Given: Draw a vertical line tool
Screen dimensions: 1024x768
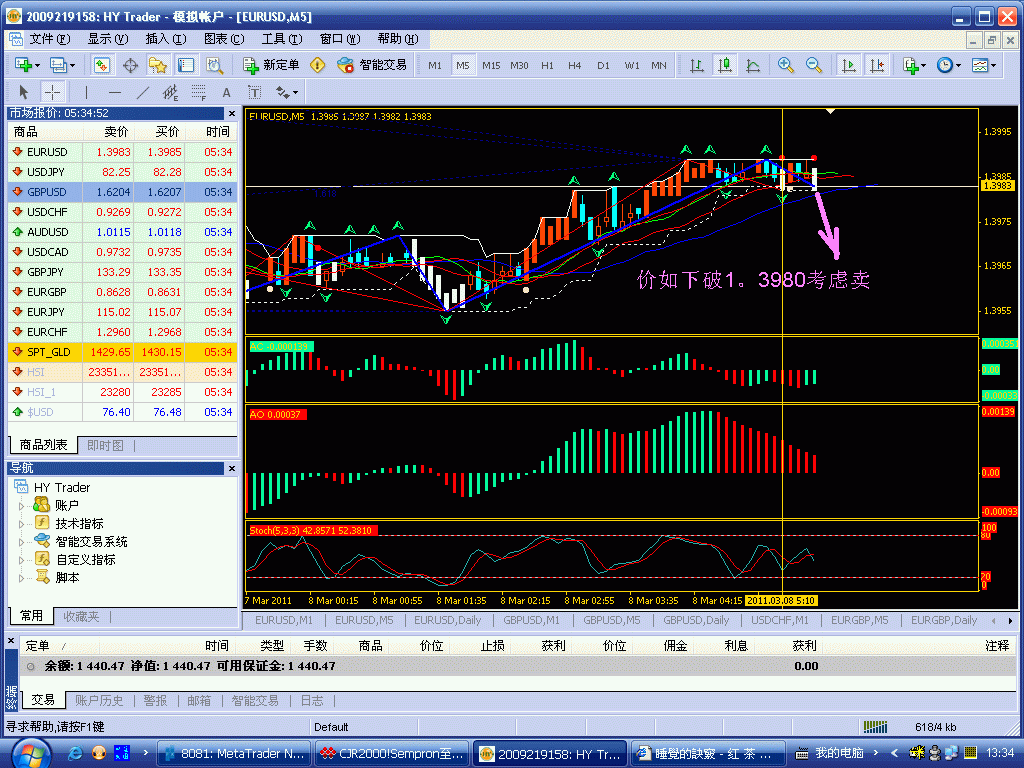Looking at the screenshot, I should [x=87, y=92].
